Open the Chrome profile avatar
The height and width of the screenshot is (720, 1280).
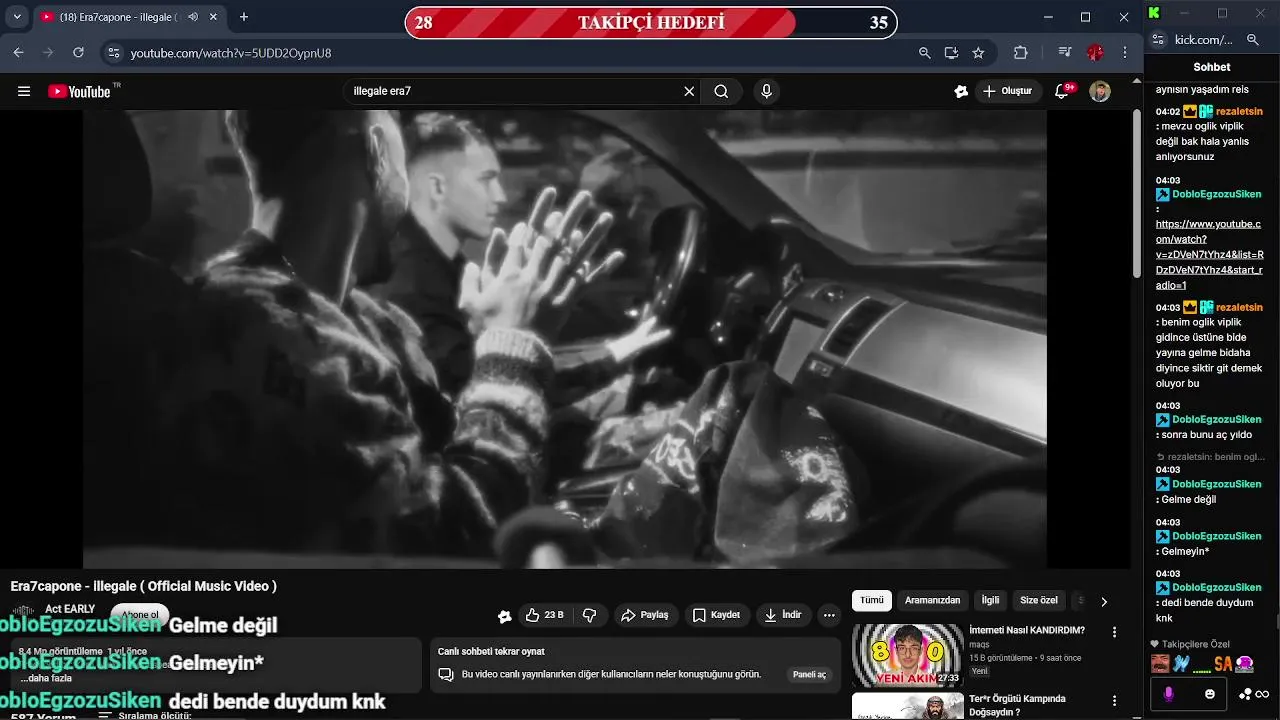(1096, 53)
